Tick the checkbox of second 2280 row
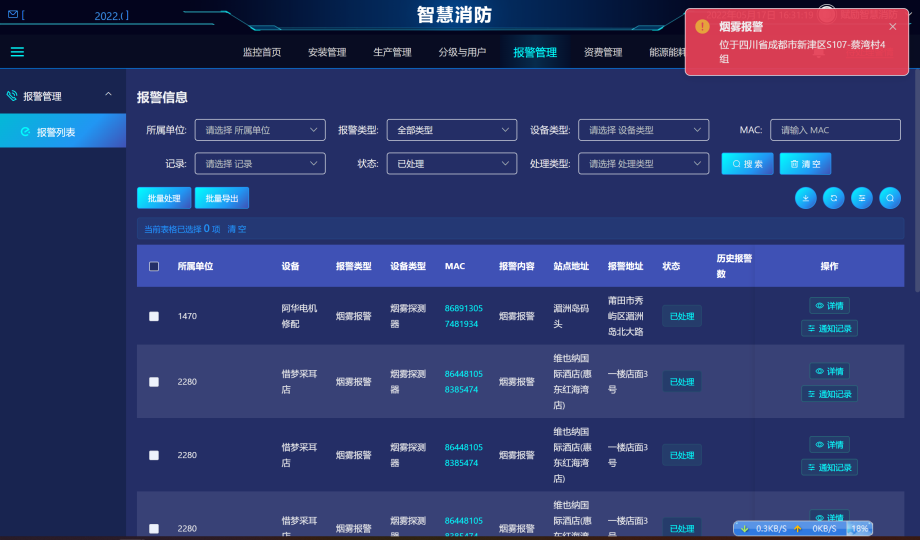 (154, 455)
